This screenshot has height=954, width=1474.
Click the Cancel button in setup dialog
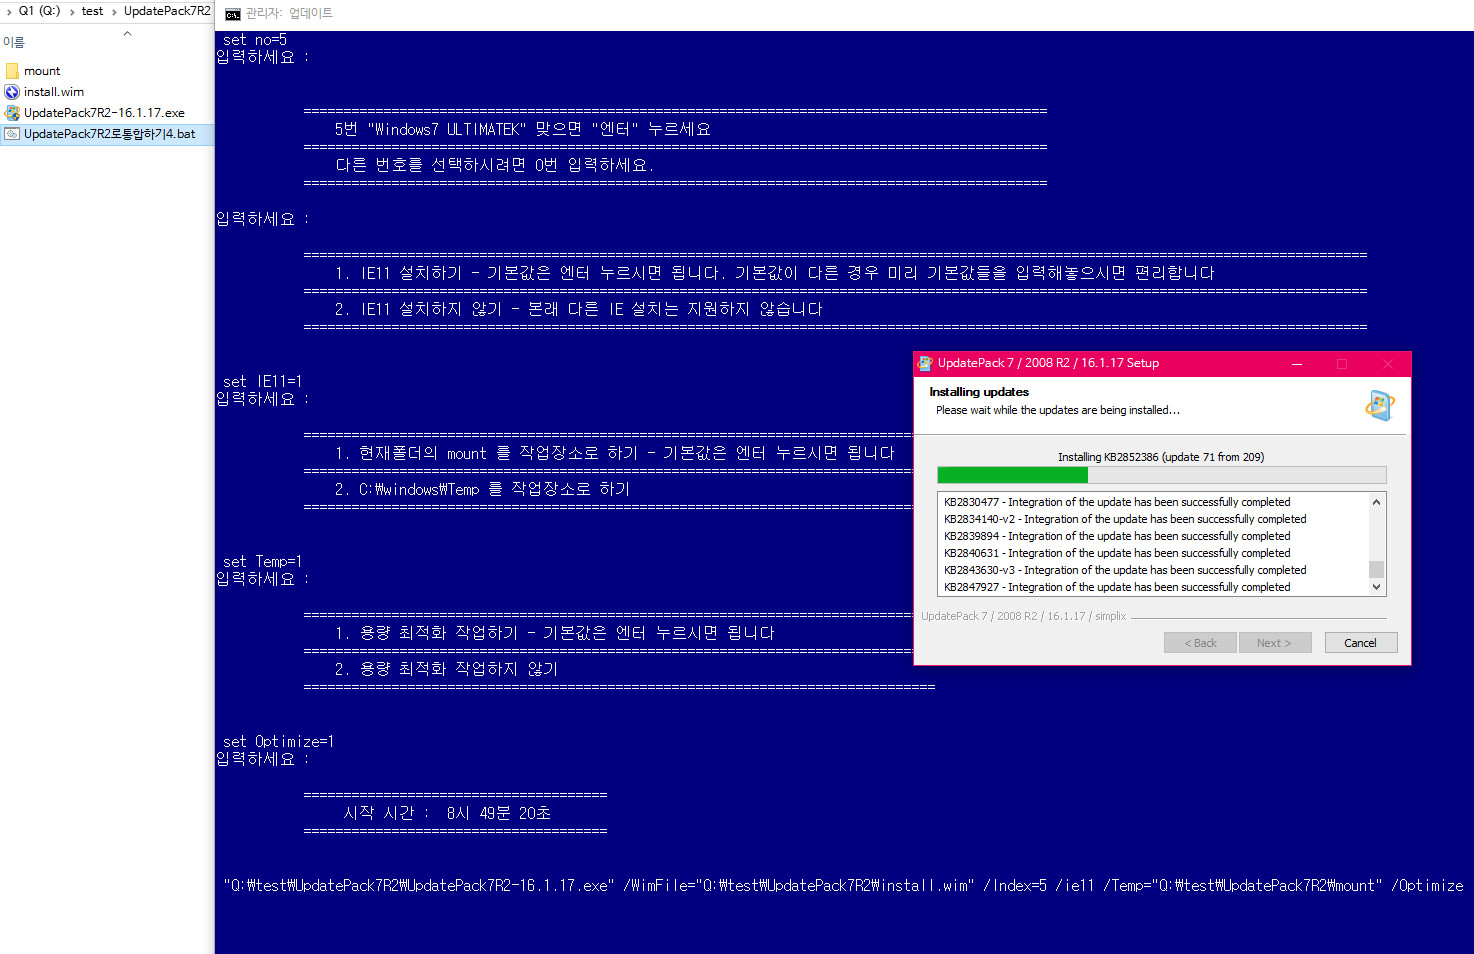pyautogui.click(x=1360, y=643)
